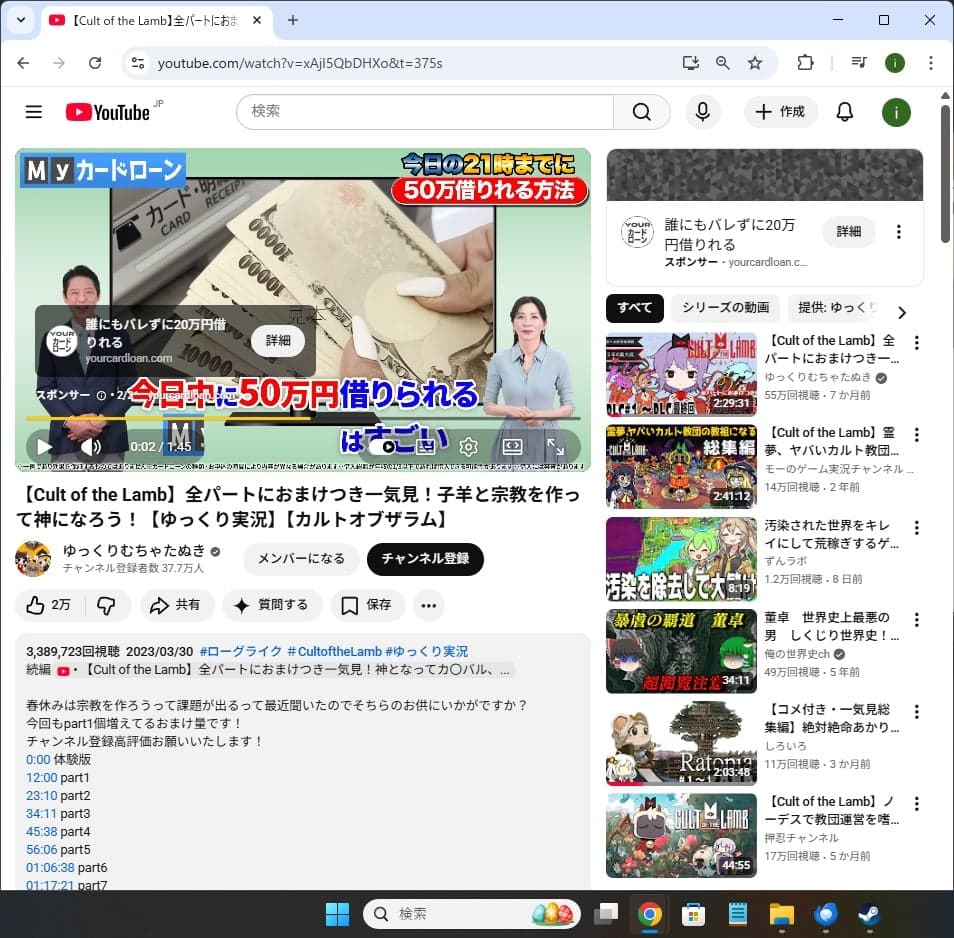Screen dimensions: 954x938
Task: Open the Ratopia 2:03:48 thumbnail
Action: coord(681,743)
